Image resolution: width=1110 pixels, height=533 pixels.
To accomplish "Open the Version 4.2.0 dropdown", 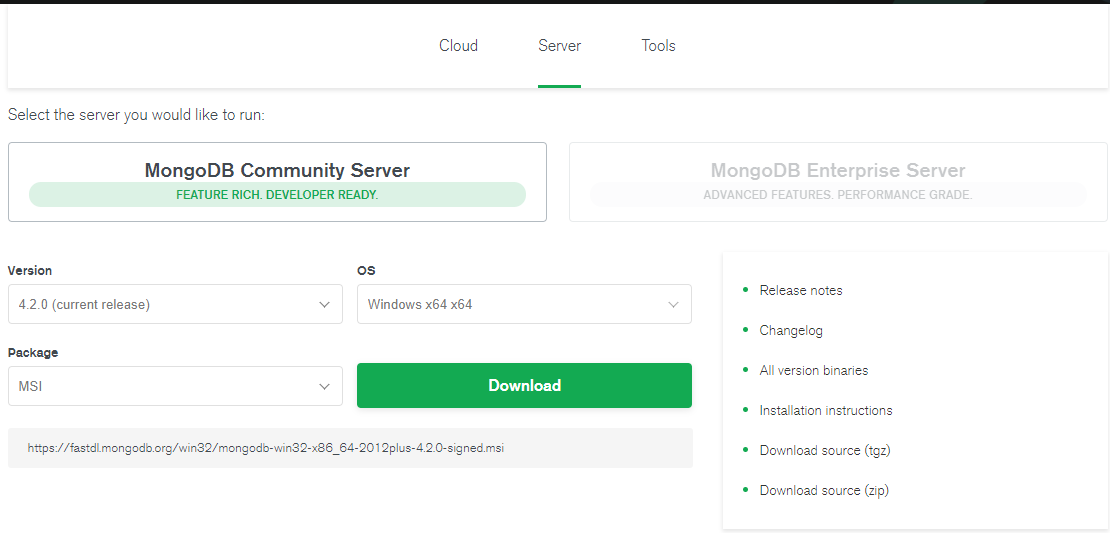I will point(176,304).
